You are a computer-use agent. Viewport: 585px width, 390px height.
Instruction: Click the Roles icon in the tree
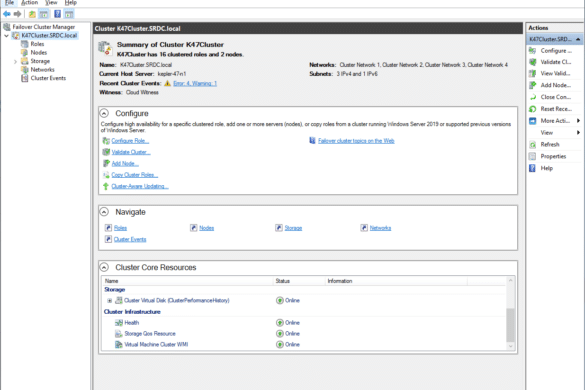point(25,44)
